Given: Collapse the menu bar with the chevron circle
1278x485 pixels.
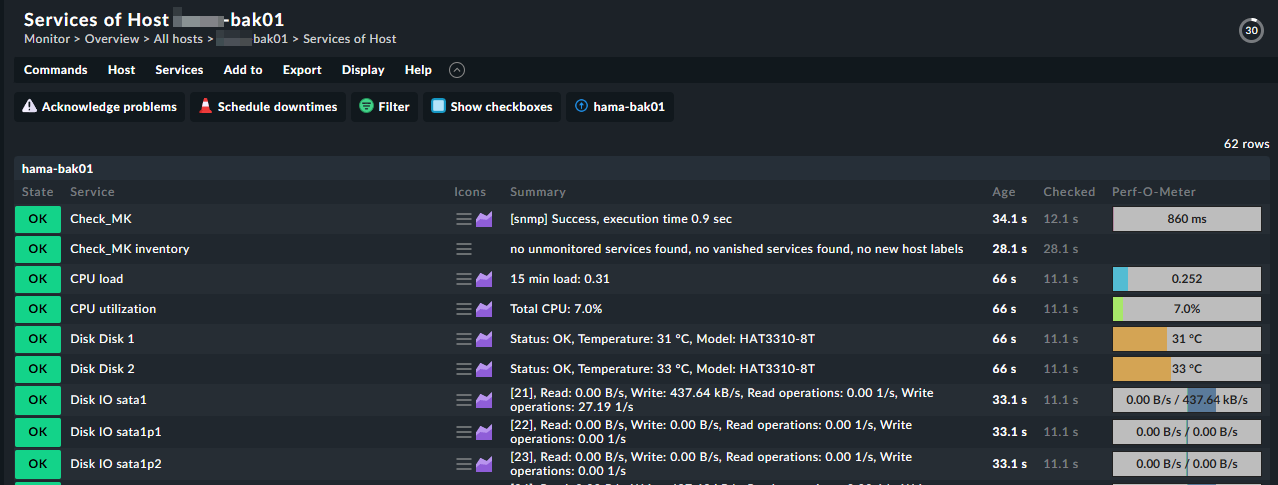Looking at the screenshot, I should click(x=457, y=70).
